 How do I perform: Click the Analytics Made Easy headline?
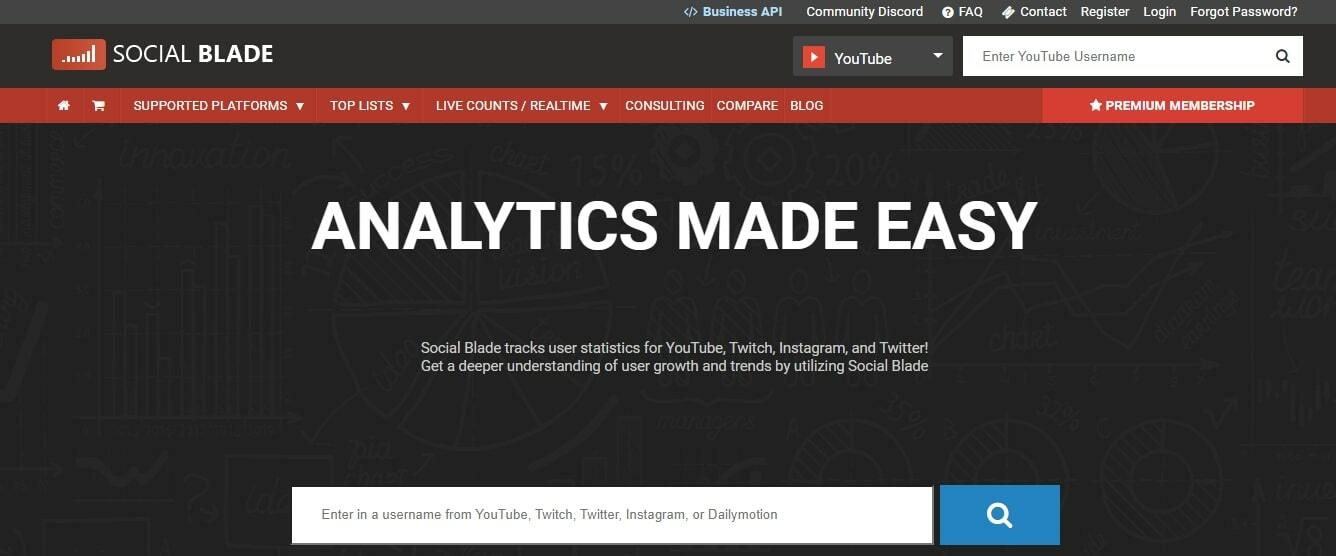674,226
